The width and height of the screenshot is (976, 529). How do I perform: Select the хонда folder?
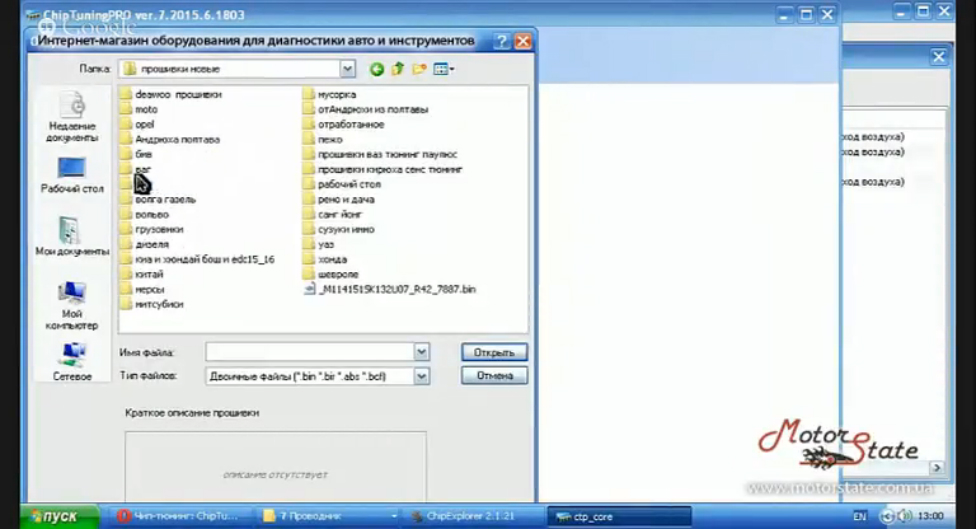325,259
